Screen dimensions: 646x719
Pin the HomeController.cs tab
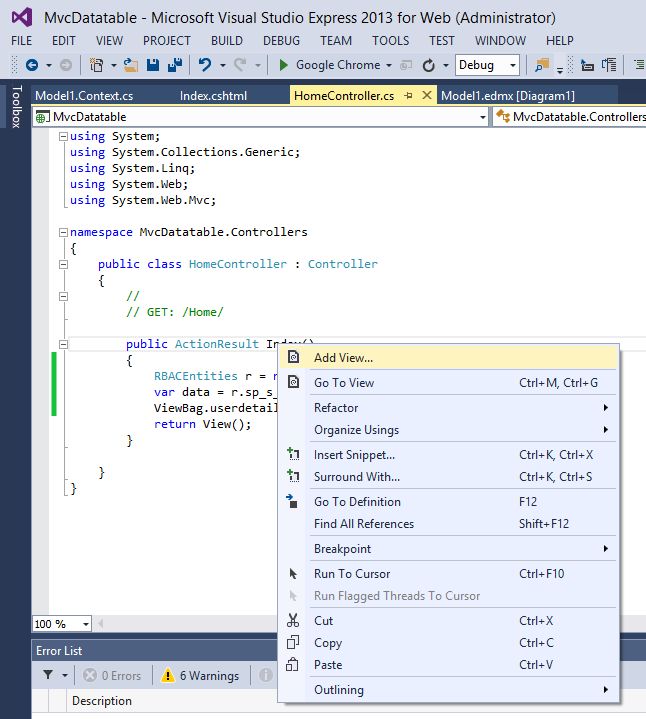pos(410,95)
